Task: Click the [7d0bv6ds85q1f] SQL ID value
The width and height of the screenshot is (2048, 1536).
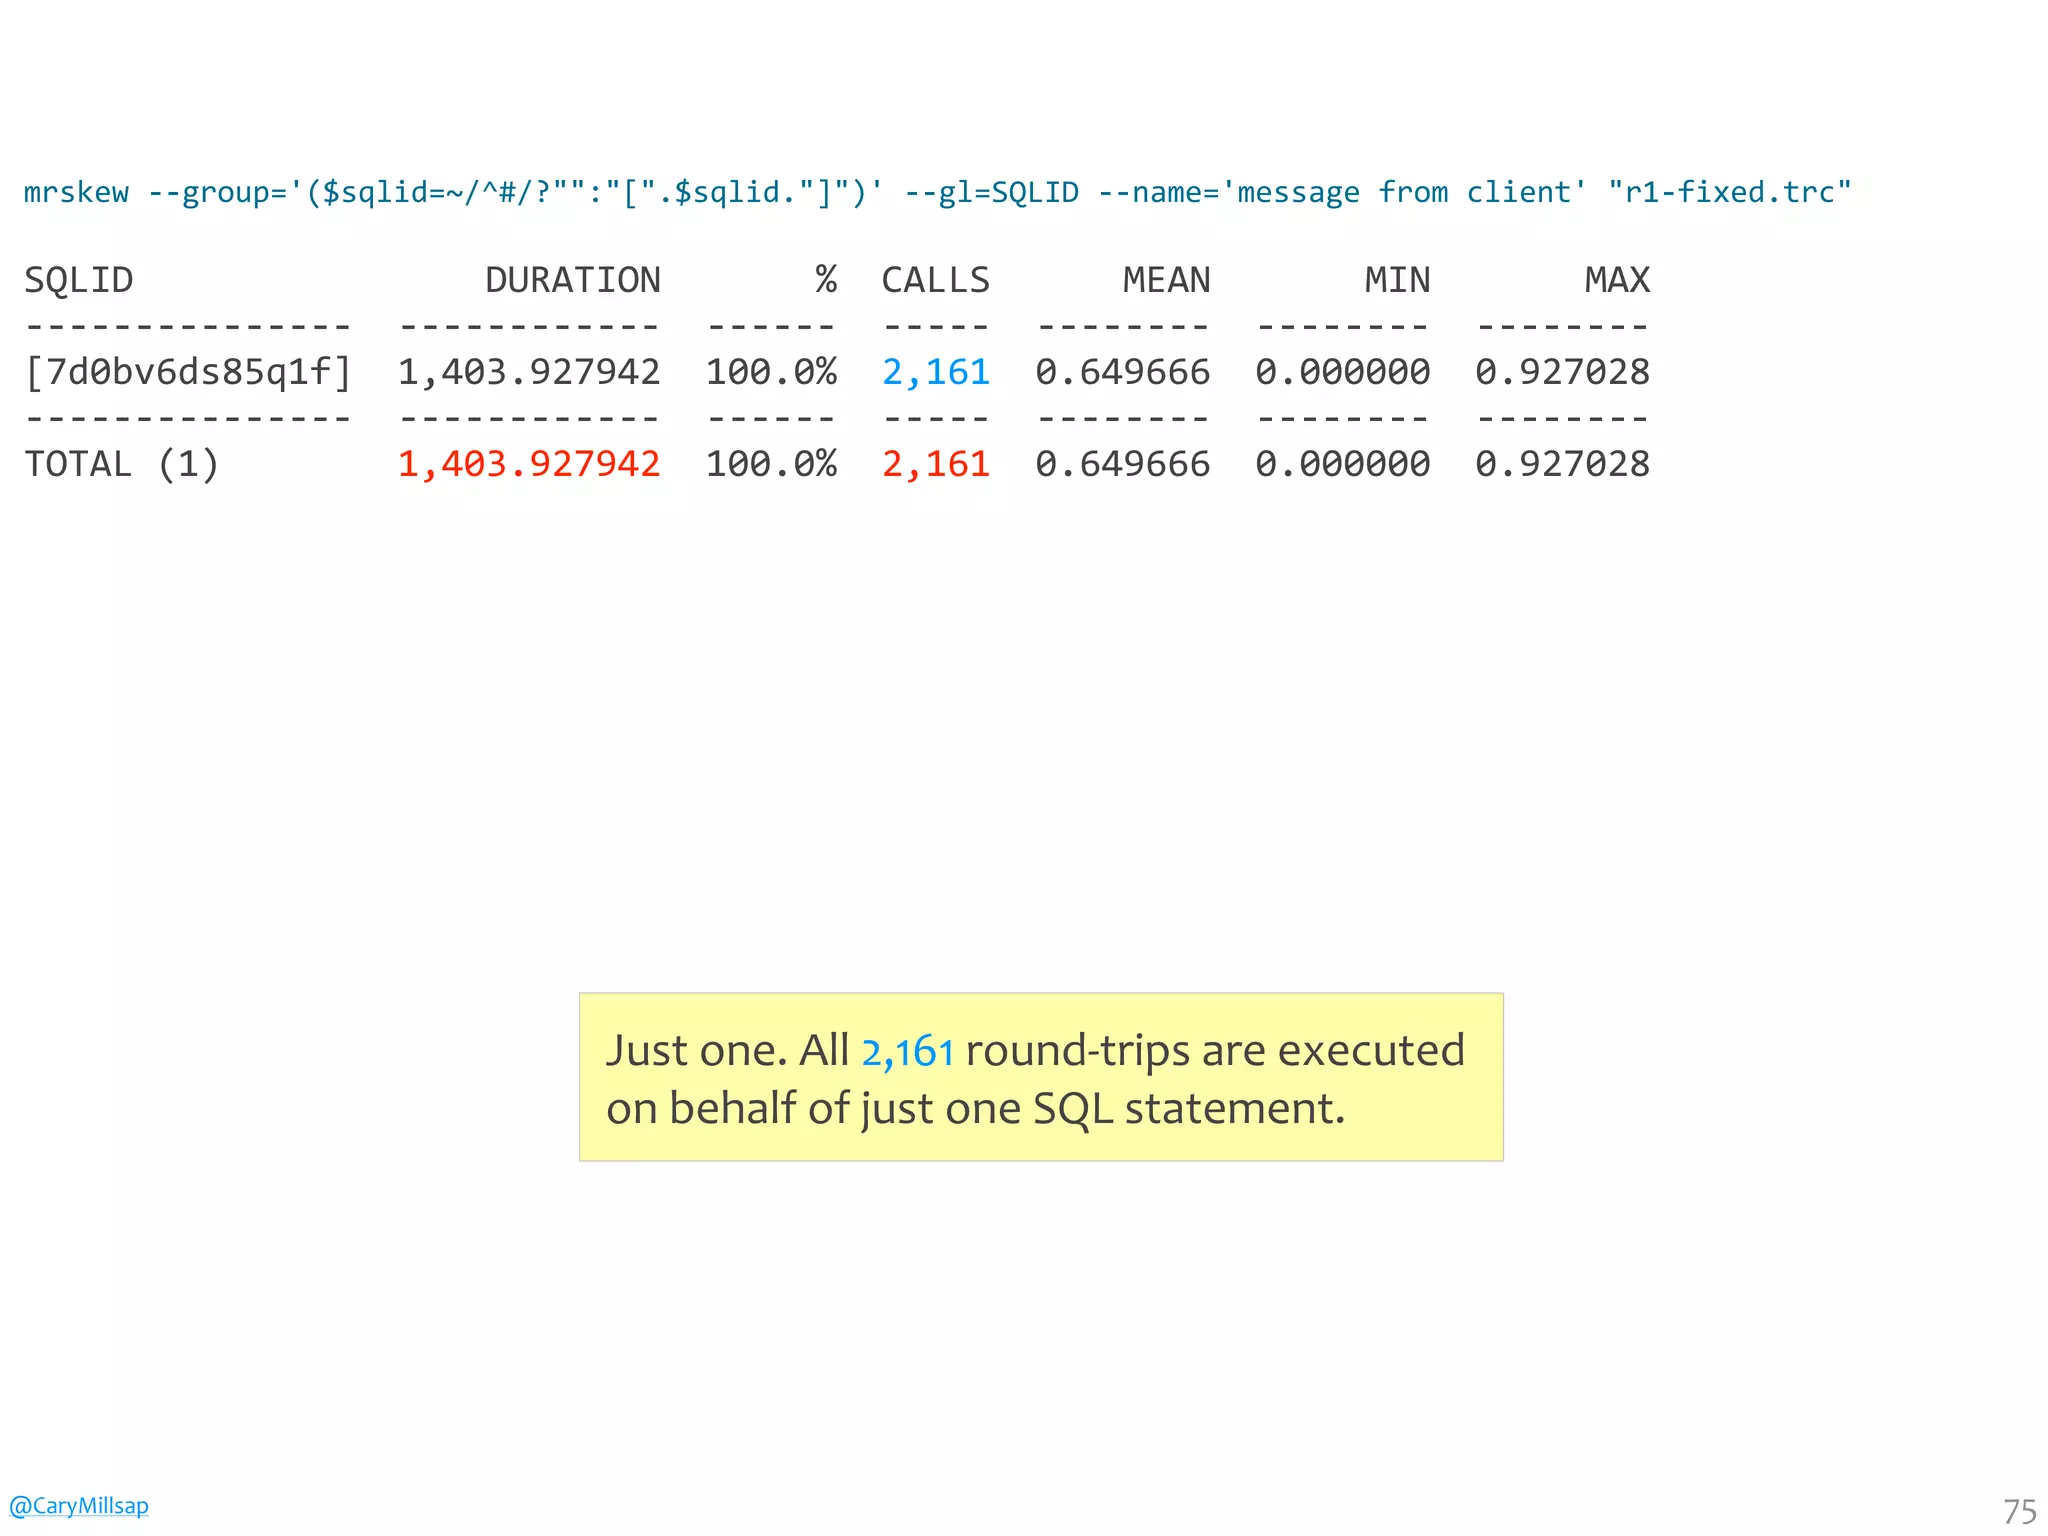Action: 188,372
